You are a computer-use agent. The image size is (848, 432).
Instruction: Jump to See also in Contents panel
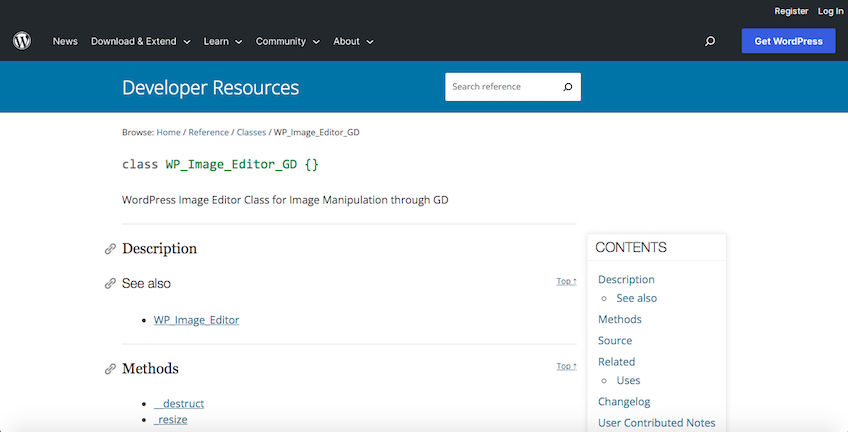637,298
